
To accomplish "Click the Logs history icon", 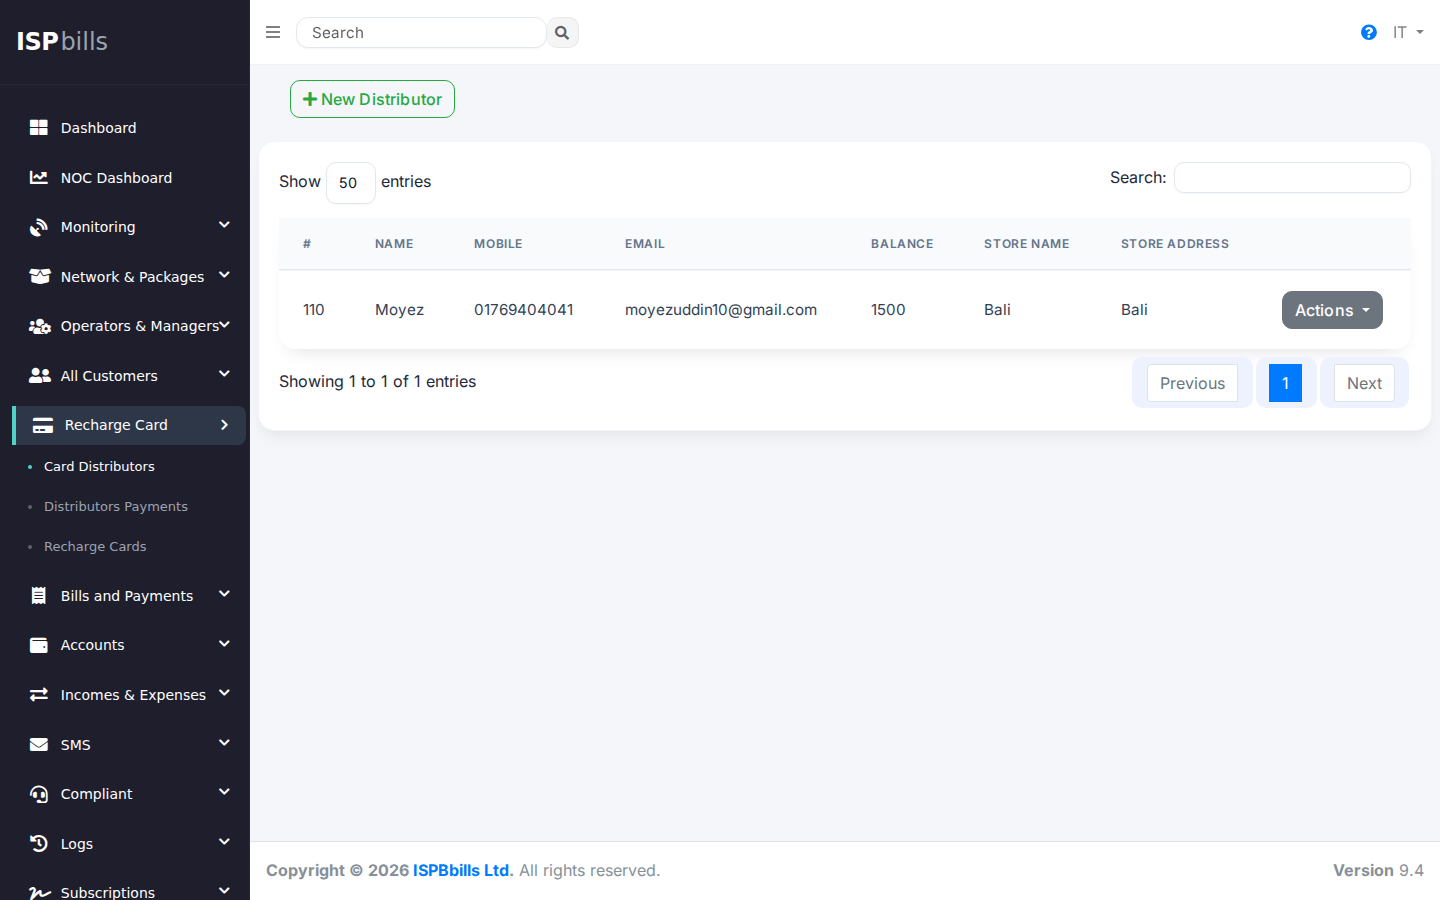I will pyautogui.click(x=39, y=844).
